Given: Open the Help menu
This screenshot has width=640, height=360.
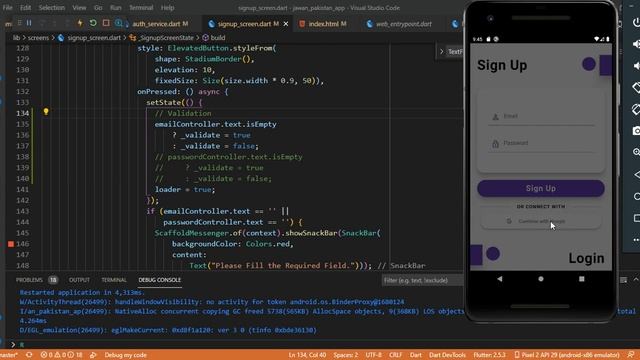Looking at the screenshot, I should (x=167, y=8).
